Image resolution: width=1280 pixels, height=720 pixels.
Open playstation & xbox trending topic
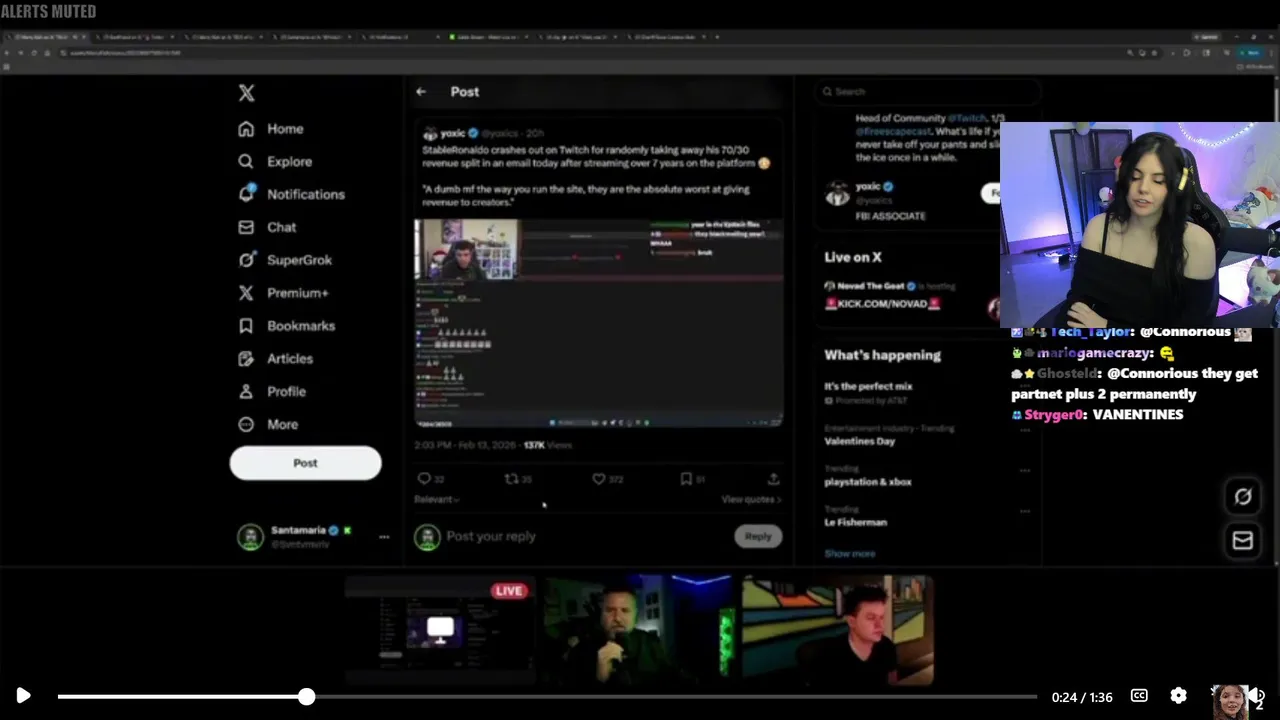click(868, 481)
